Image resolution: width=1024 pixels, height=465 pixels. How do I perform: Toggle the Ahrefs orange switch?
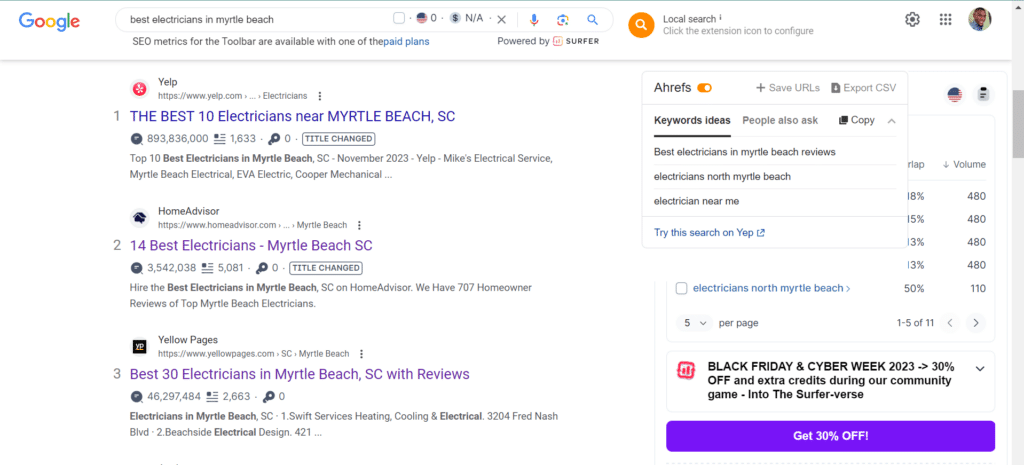tap(704, 88)
